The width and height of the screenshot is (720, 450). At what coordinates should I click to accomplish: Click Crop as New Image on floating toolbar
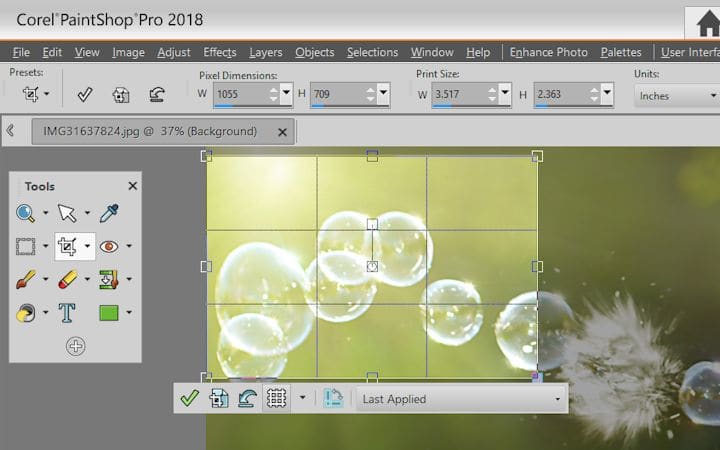[x=219, y=398]
